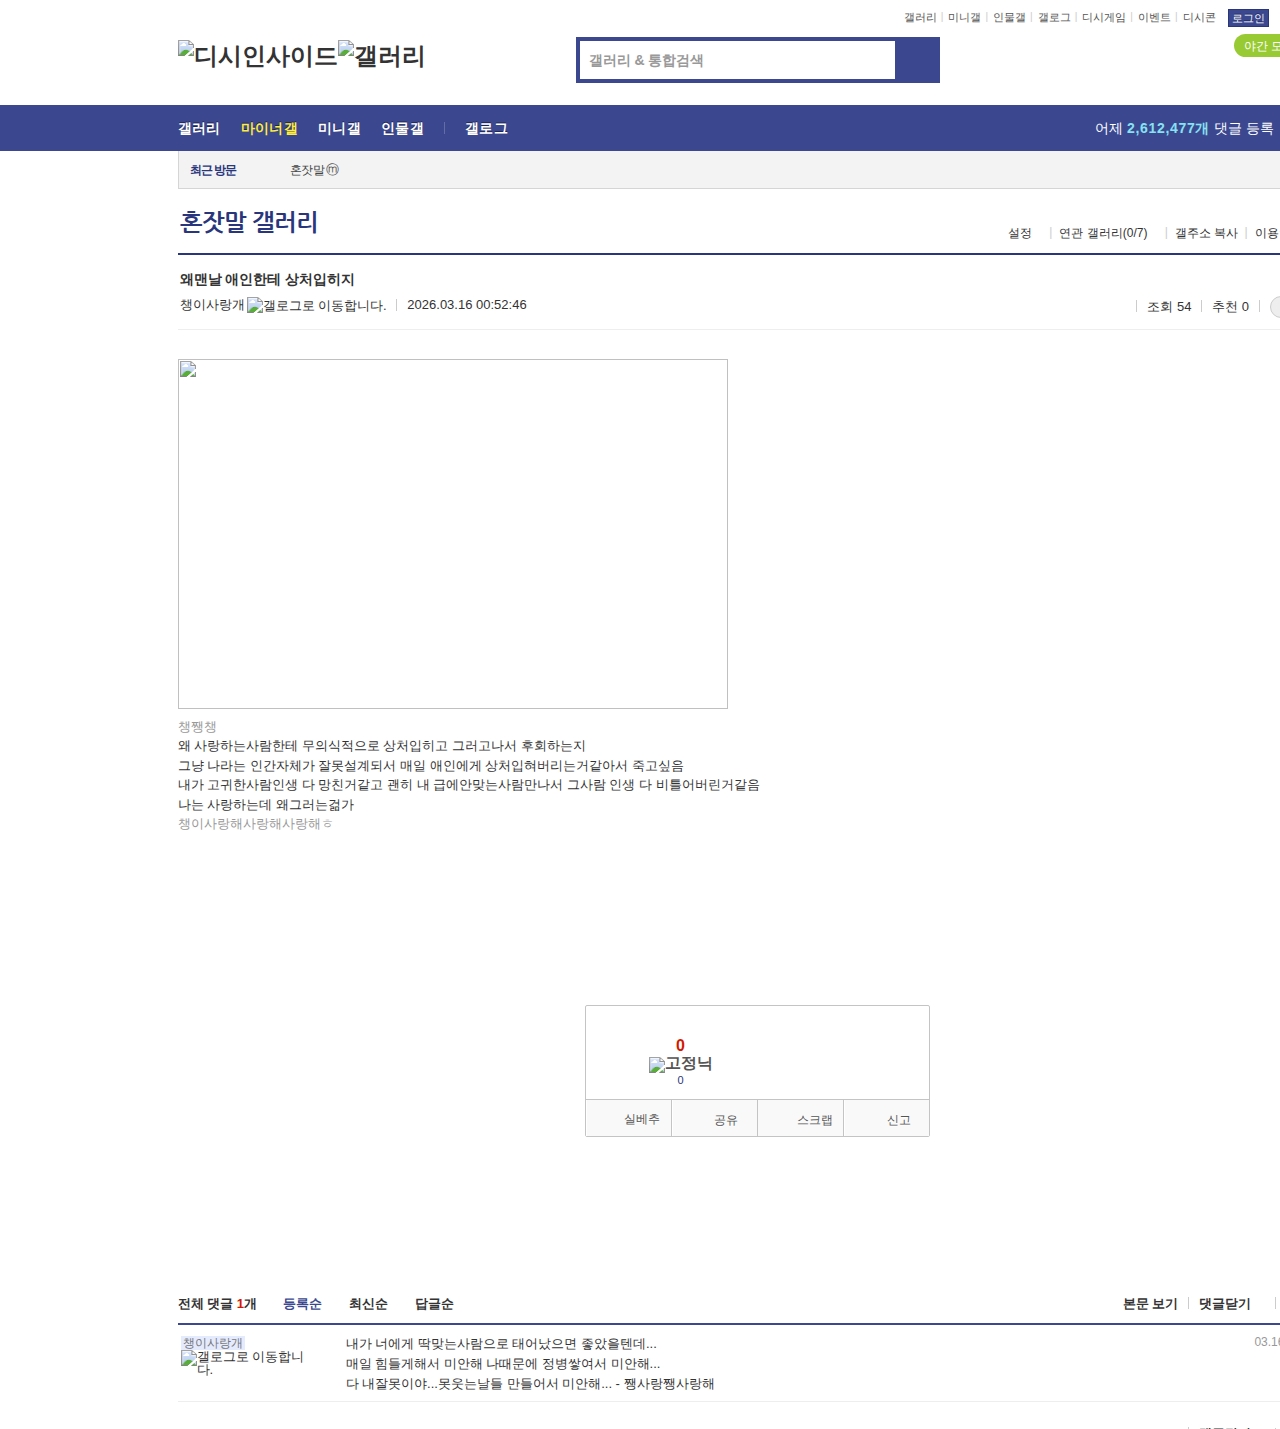Open the 디시콘 link
The image size is (1280, 1429).
(1199, 18)
